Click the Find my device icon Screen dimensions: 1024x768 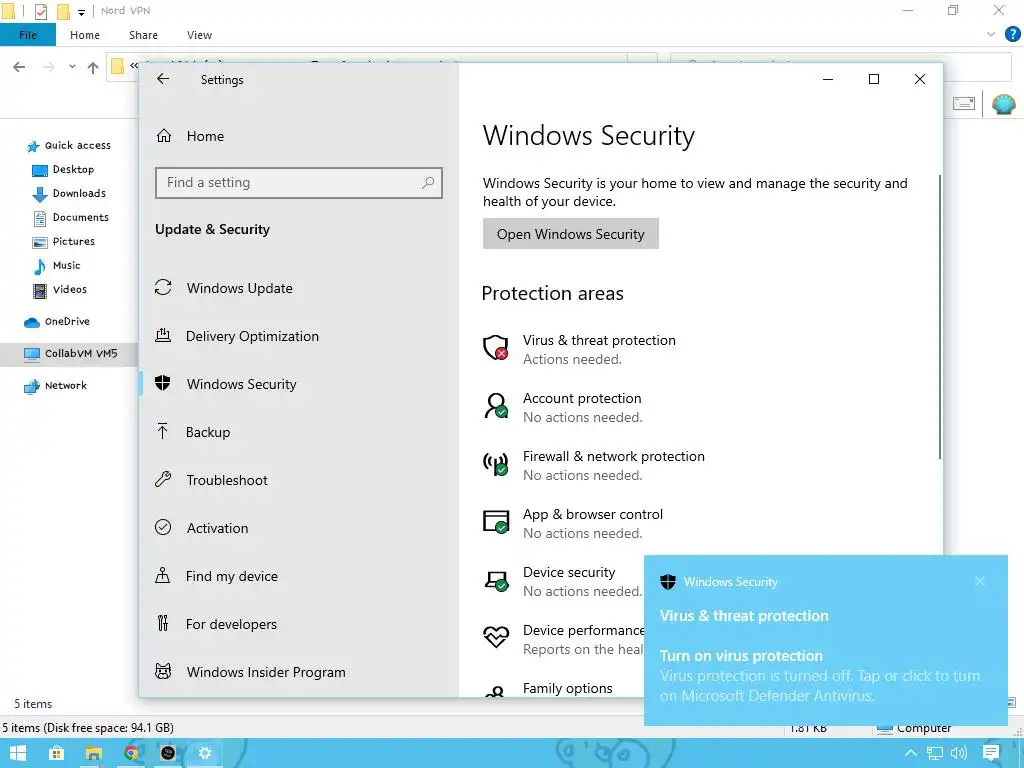163,575
